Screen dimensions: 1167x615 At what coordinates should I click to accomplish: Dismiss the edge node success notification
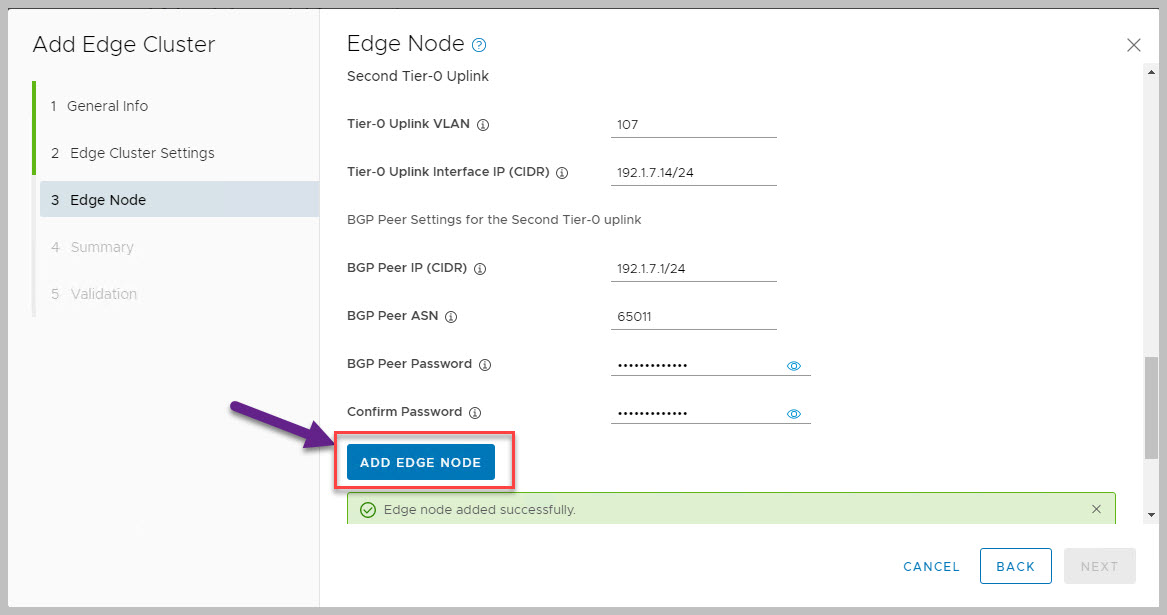coord(1096,509)
